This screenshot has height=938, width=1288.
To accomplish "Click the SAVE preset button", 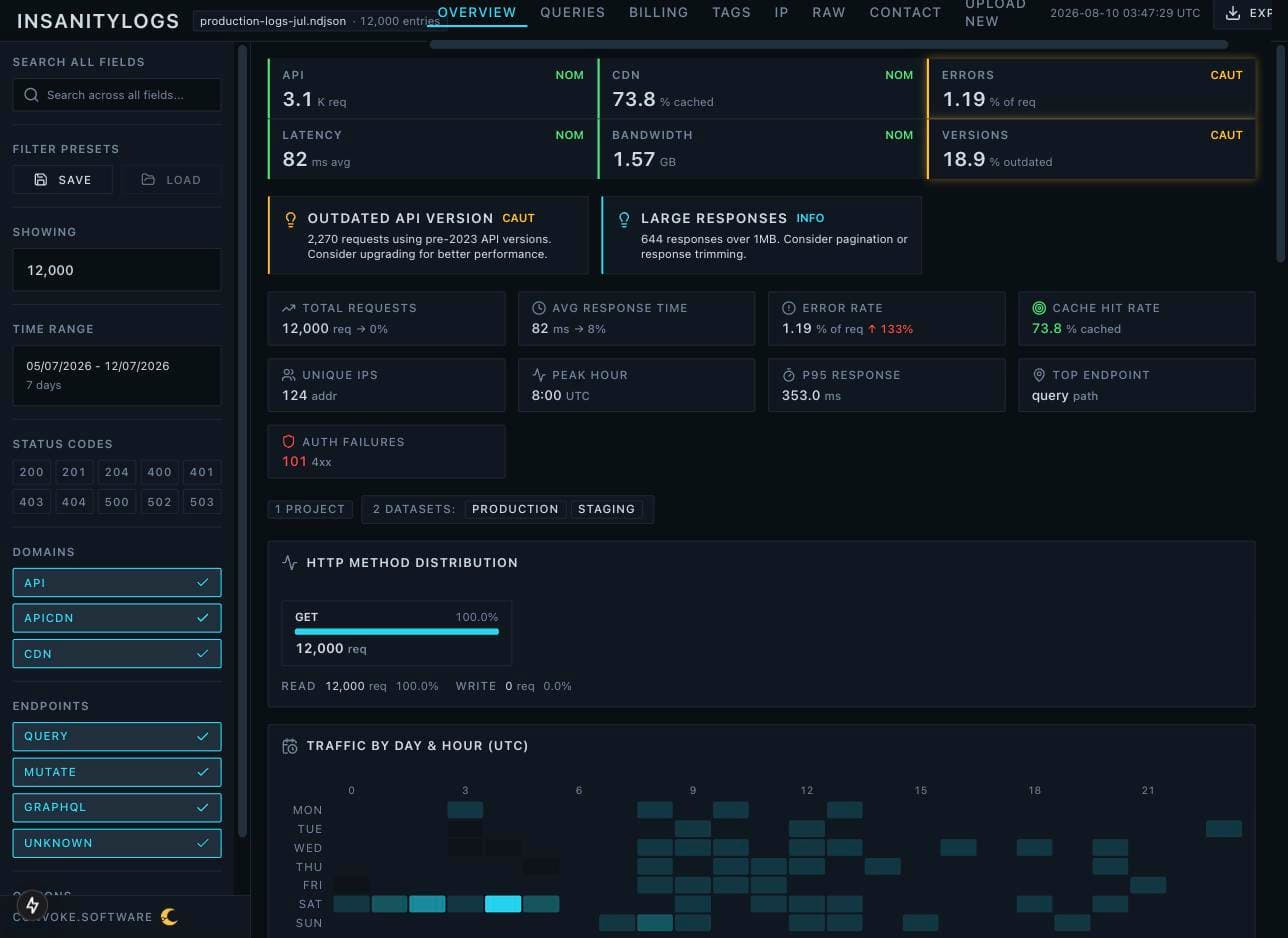I will pos(62,180).
